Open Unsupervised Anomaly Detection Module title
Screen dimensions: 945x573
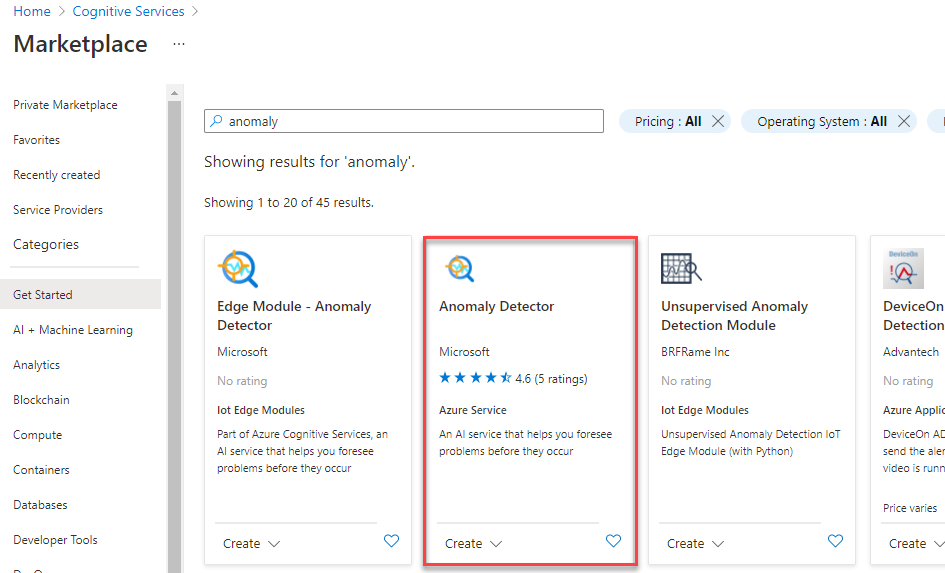[734, 316]
